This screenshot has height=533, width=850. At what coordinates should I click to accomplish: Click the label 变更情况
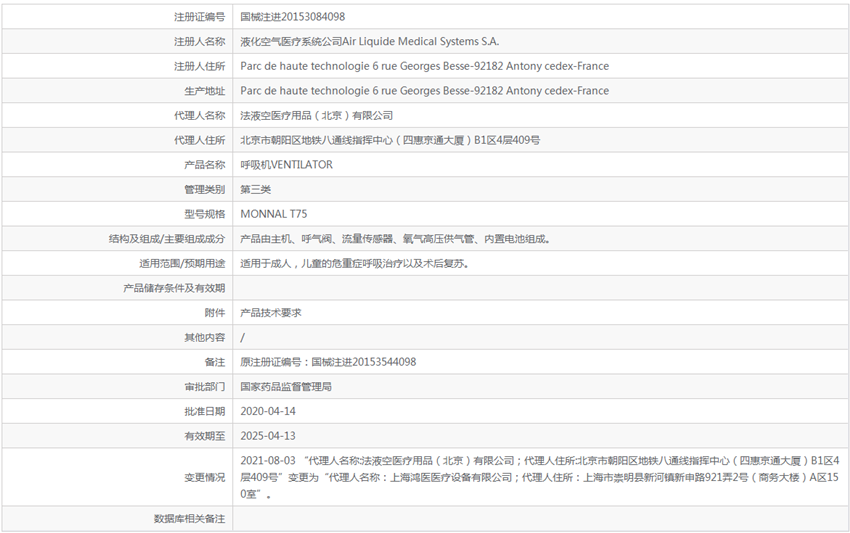click(204, 477)
